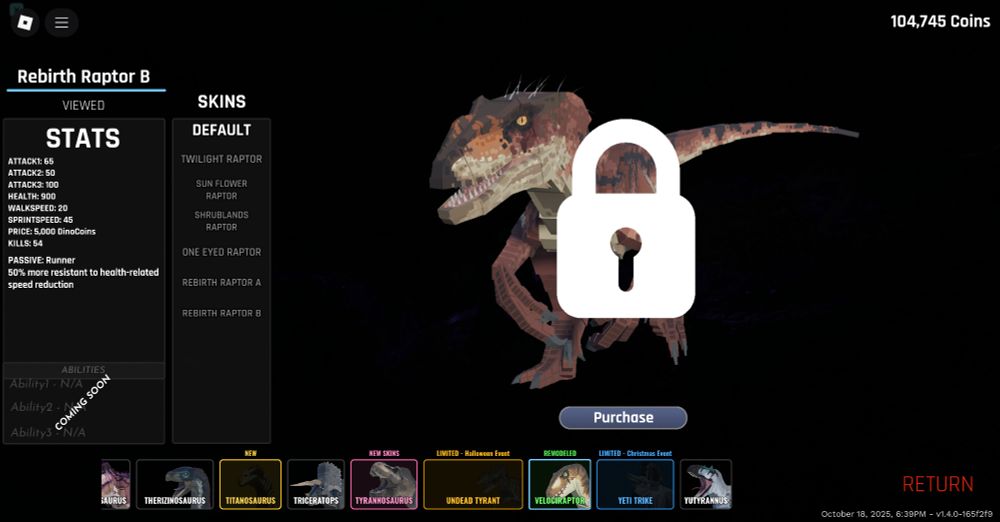This screenshot has height=522, width=1000.
Task: Select the Therizinosaurus dinosaur card
Action: click(175, 484)
